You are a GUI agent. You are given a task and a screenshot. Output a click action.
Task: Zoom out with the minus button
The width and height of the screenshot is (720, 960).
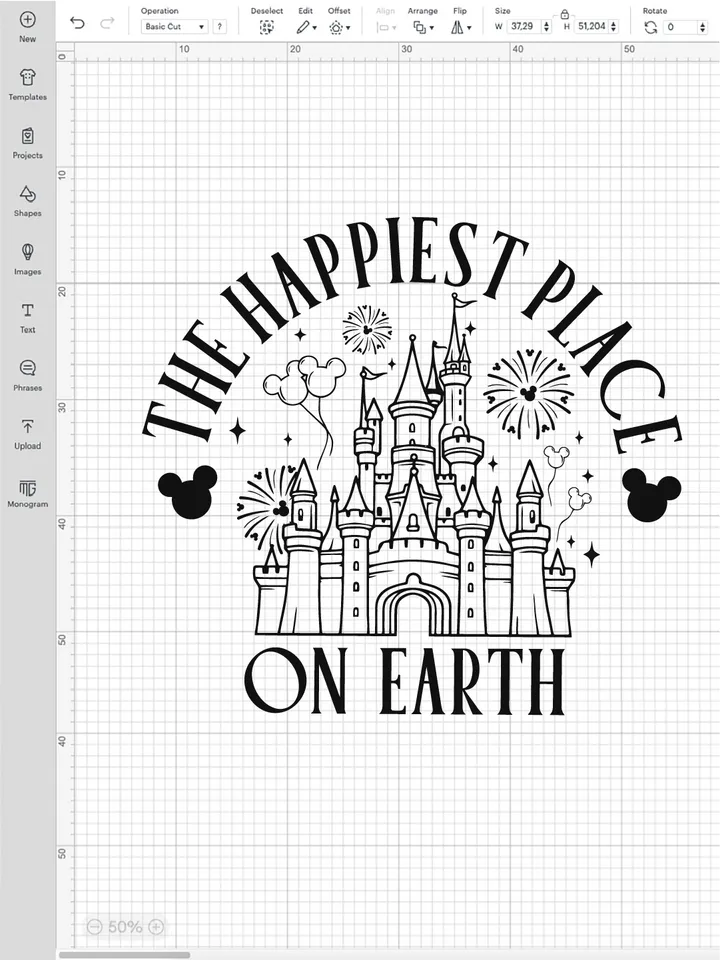pos(94,926)
